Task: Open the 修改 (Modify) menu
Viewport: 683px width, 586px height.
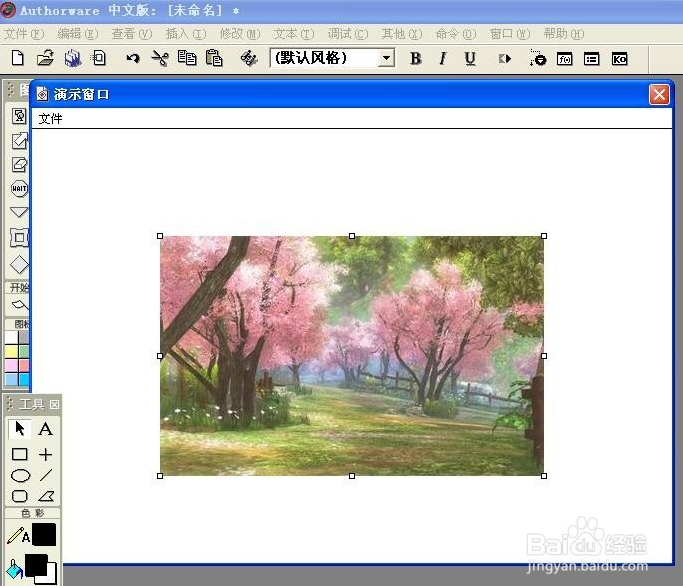Action: (x=240, y=34)
